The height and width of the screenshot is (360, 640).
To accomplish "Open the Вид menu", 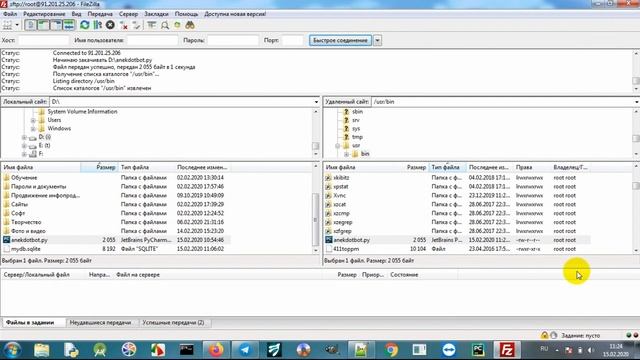I will [x=76, y=14].
